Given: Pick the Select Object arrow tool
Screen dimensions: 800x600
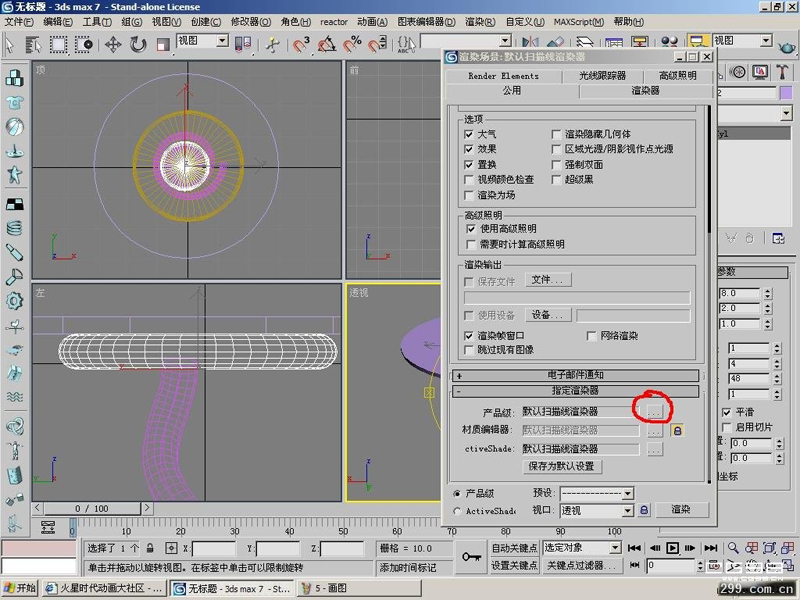Looking at the screenshot, I should click(9, 44).
